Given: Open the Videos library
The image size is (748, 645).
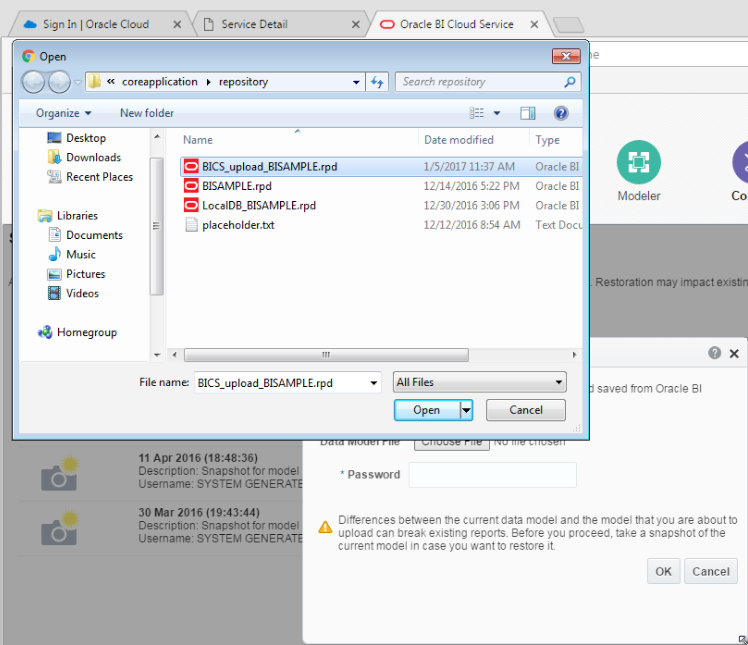Looking at the screenshot, I should 73,293.
